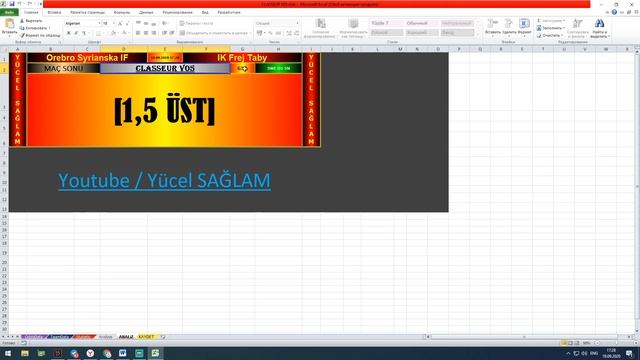
Task: Switch to the Вставка (Insert) ribbon tab
Action: (x=54, y=12)
